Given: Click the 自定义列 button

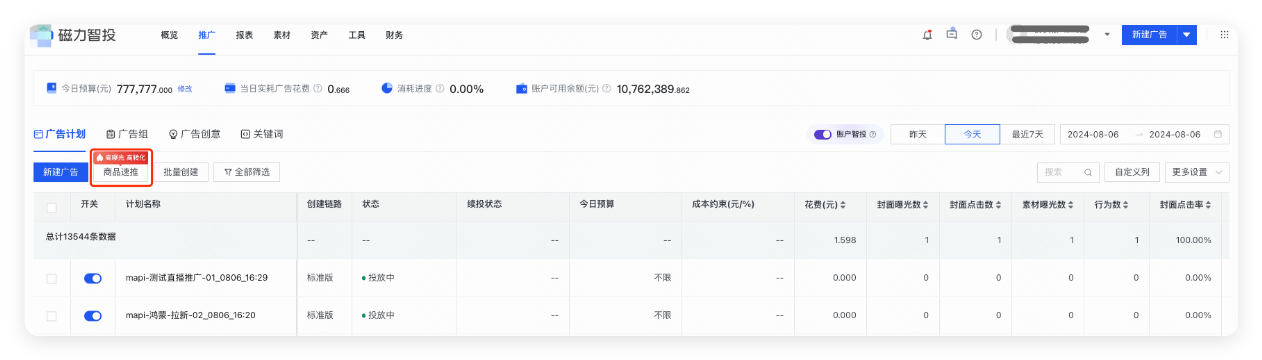Looking at the screenshot, I should tap(1132, 172).
